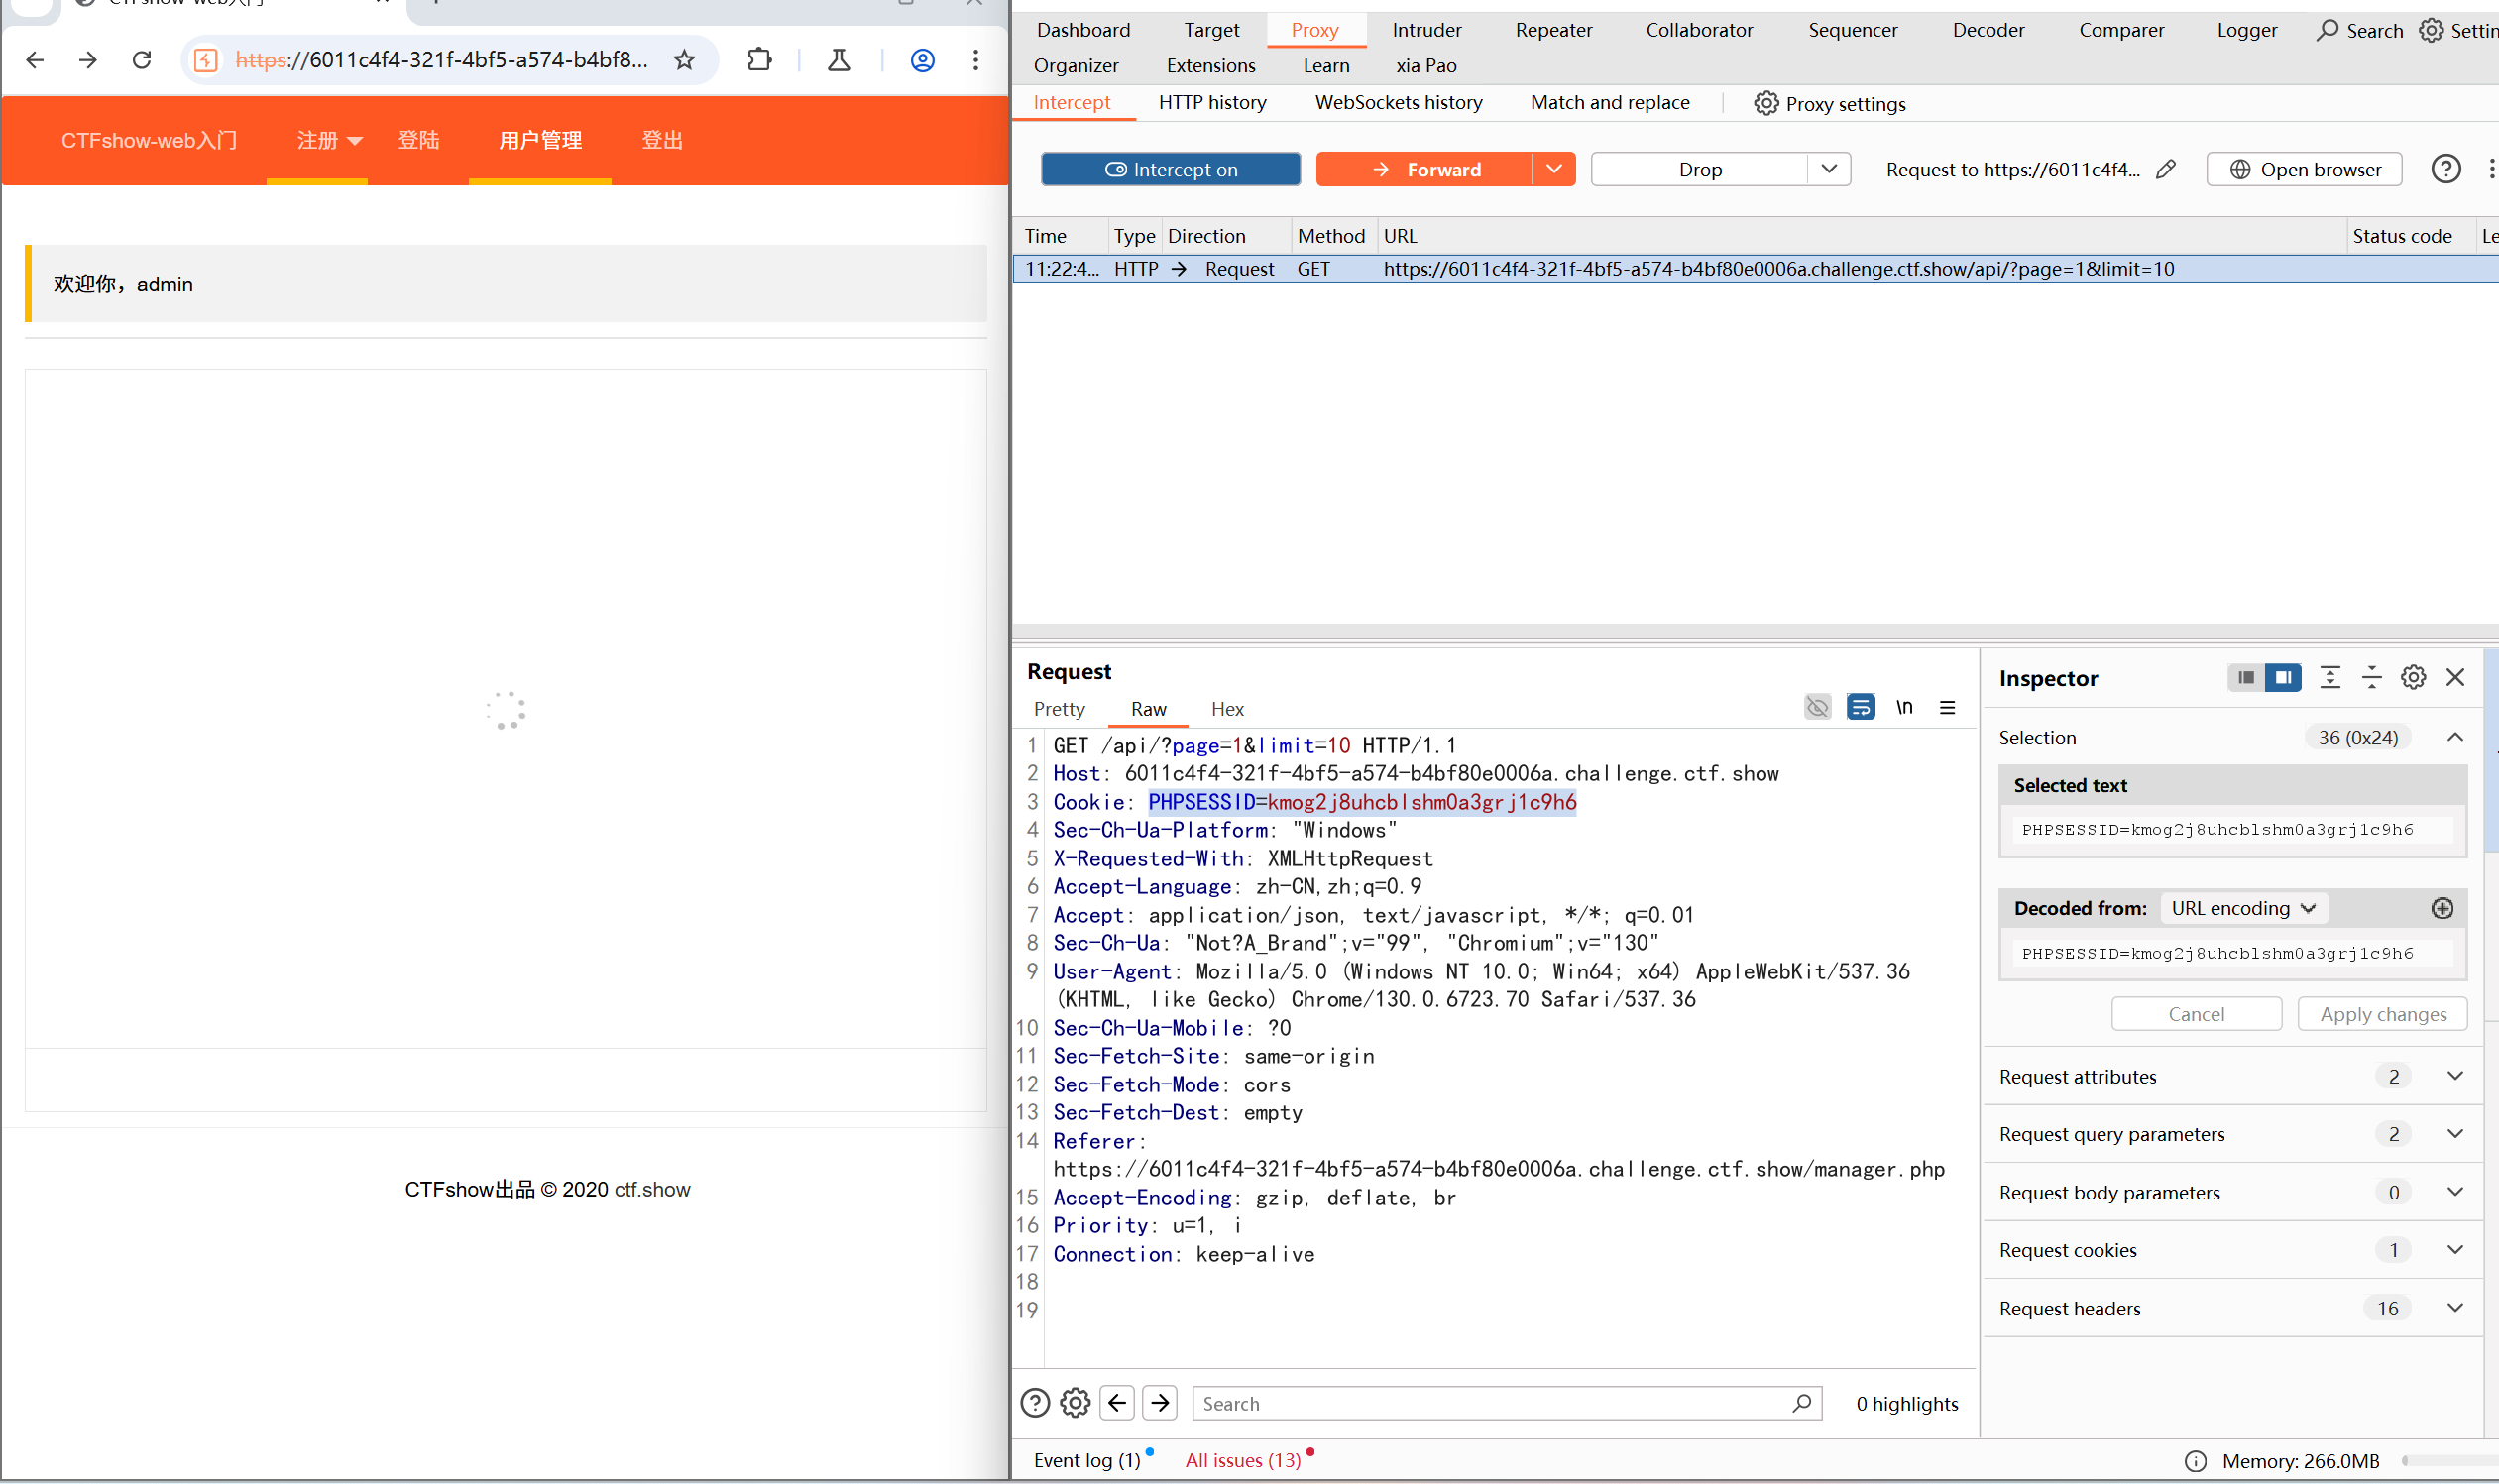Forward the intercepted request
The image size is (2499, 1484).
tap(1424, 169)
